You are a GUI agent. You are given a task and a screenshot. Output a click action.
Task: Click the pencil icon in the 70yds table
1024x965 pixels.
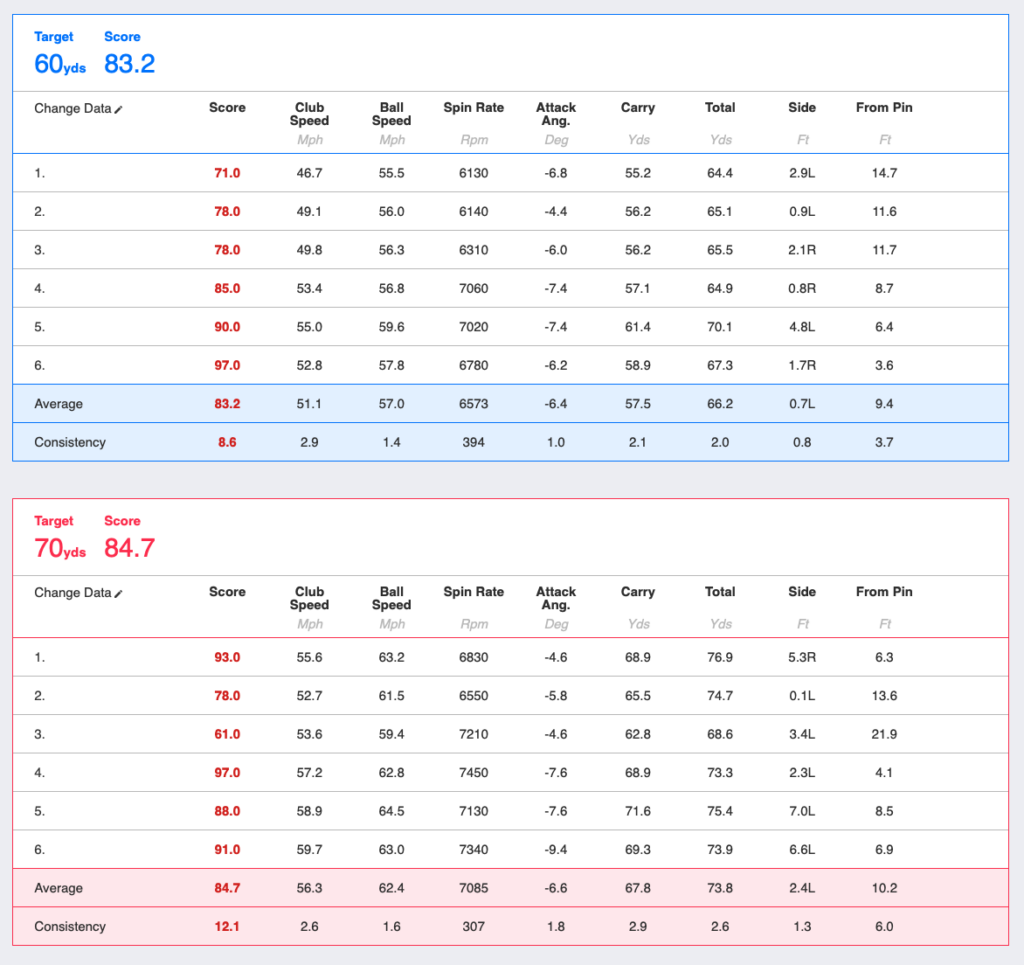(x=119, y=593)
